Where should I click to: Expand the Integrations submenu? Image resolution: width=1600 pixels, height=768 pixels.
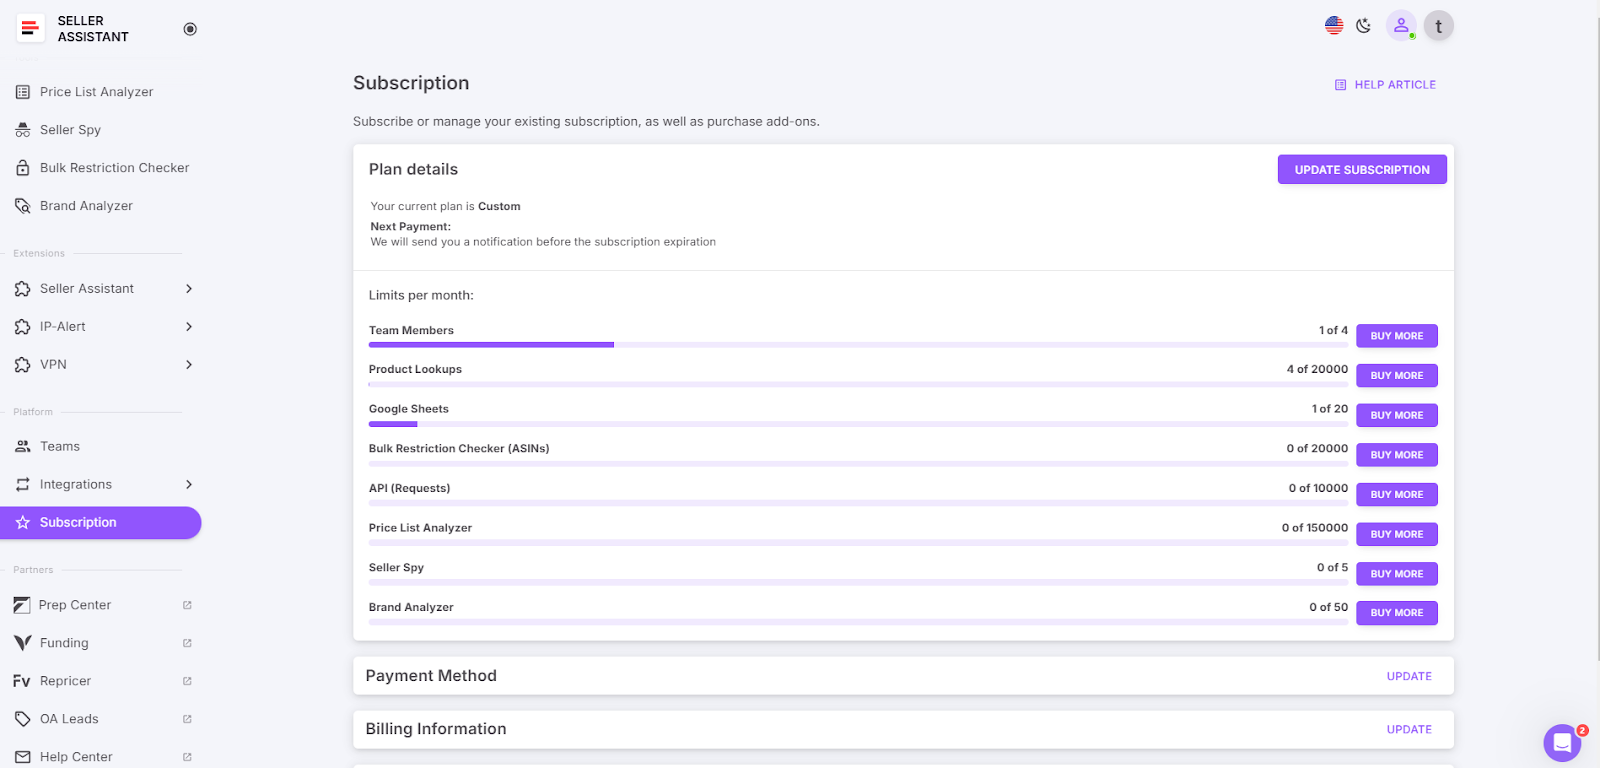189,485
